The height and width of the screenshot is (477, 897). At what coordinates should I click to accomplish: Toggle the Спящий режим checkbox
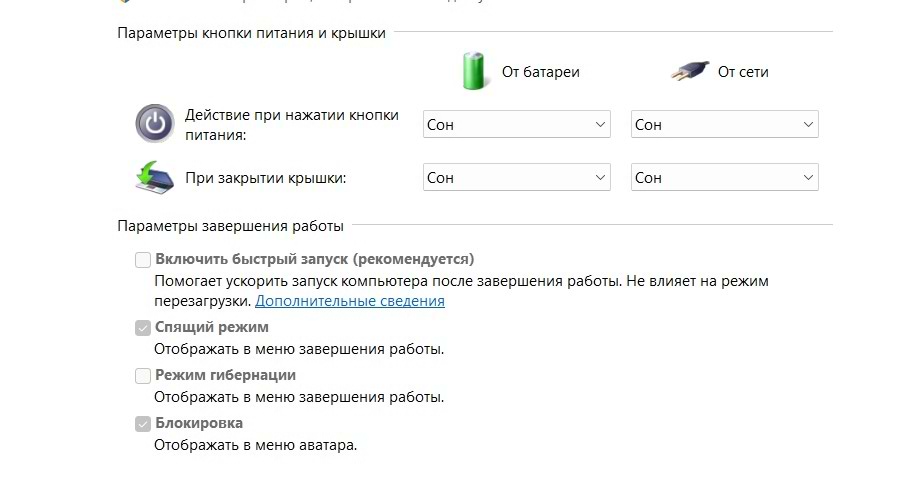coord(142,328)
